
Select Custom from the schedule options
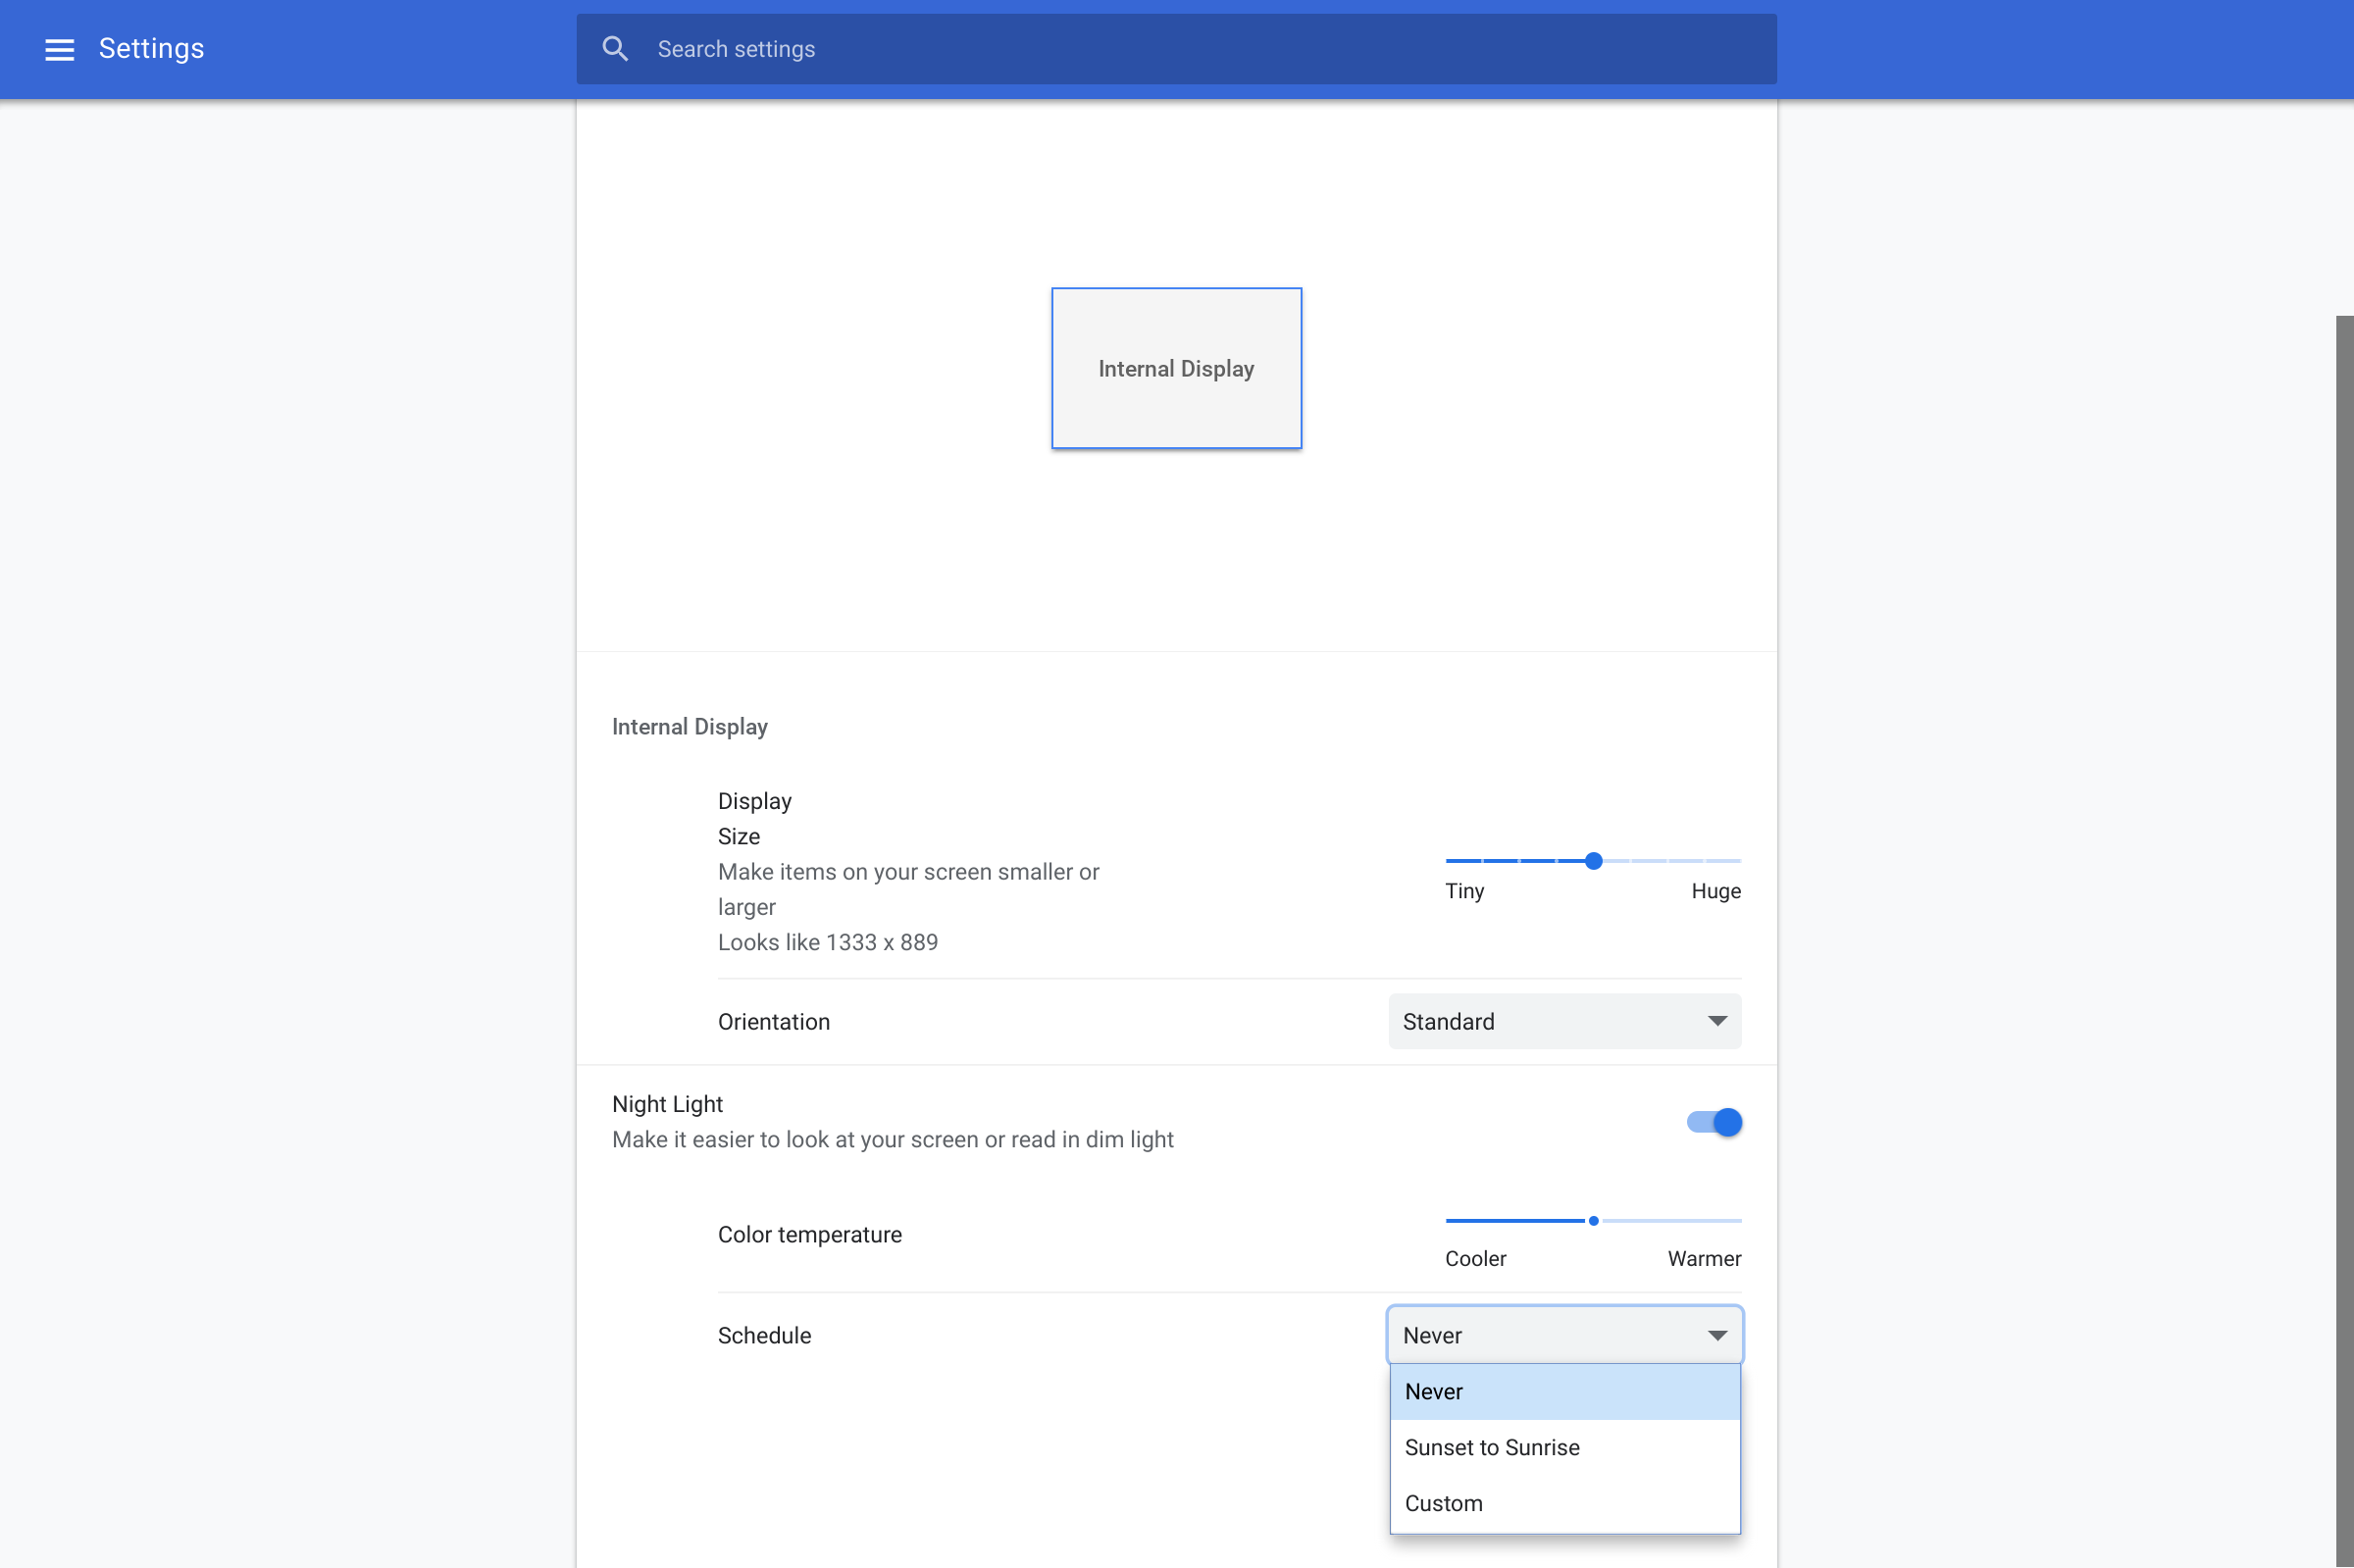[x=1443, y=1502]
